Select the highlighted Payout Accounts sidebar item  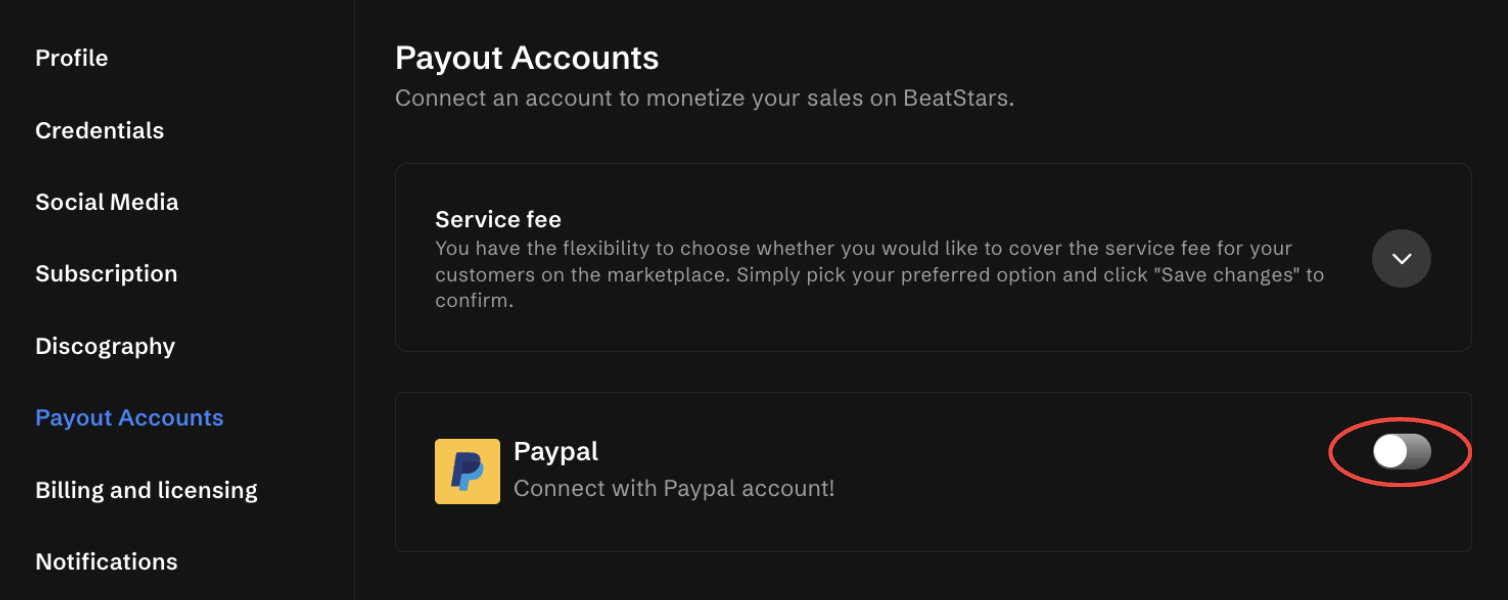(129, 418)
